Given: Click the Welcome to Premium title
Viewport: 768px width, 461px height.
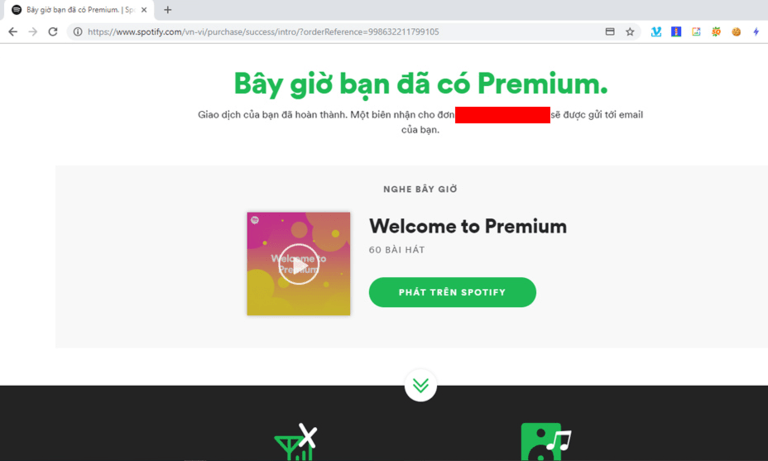Looking at the screenshot, I should (468, 226).
